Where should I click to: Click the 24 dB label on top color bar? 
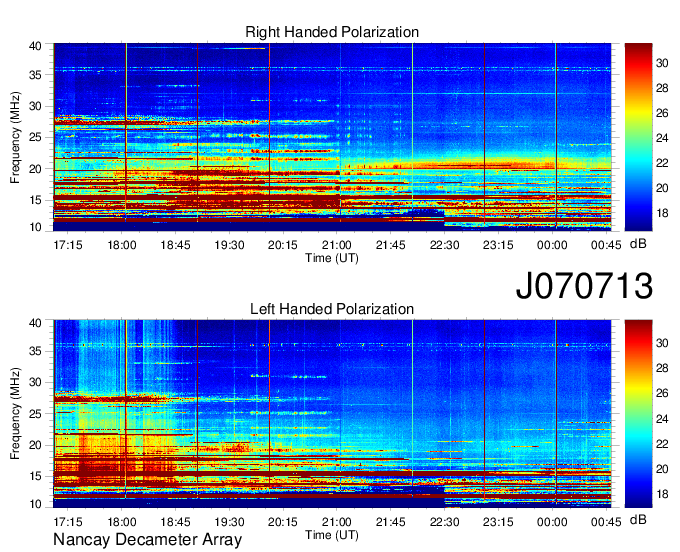662,138
